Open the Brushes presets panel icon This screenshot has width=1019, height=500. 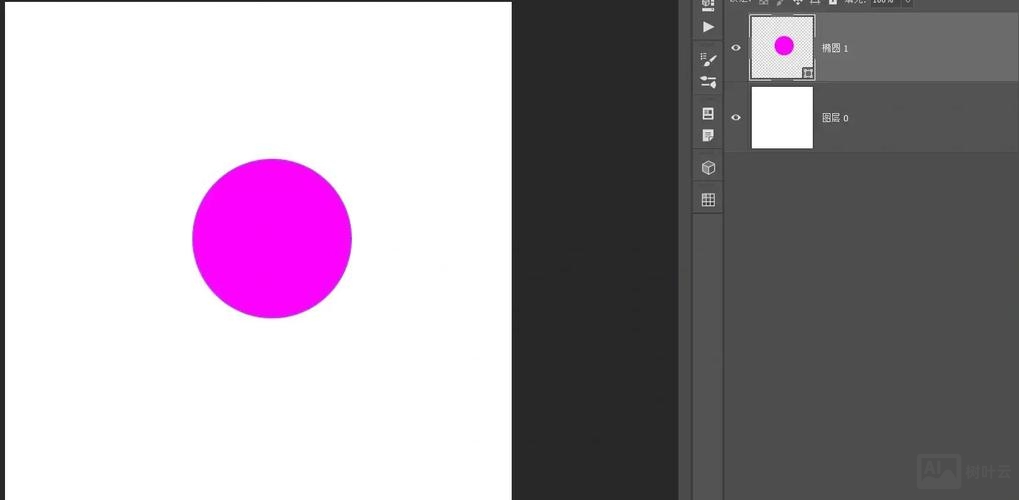tap(708, 81)
